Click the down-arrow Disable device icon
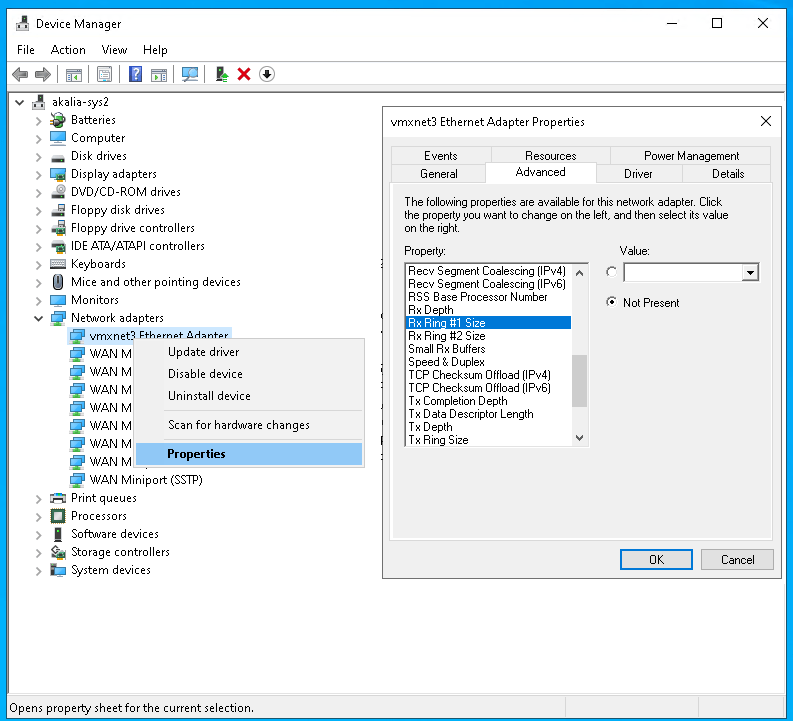 (x=266, y=74)
